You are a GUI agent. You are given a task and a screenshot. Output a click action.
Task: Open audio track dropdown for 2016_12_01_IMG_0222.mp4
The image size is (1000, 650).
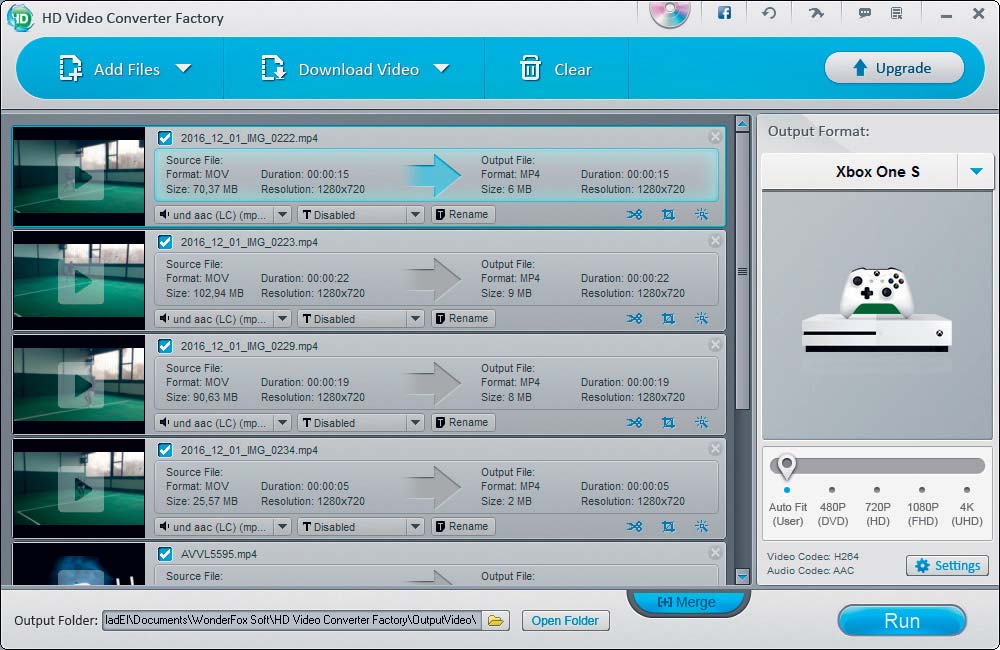click(x=283, y=214)
